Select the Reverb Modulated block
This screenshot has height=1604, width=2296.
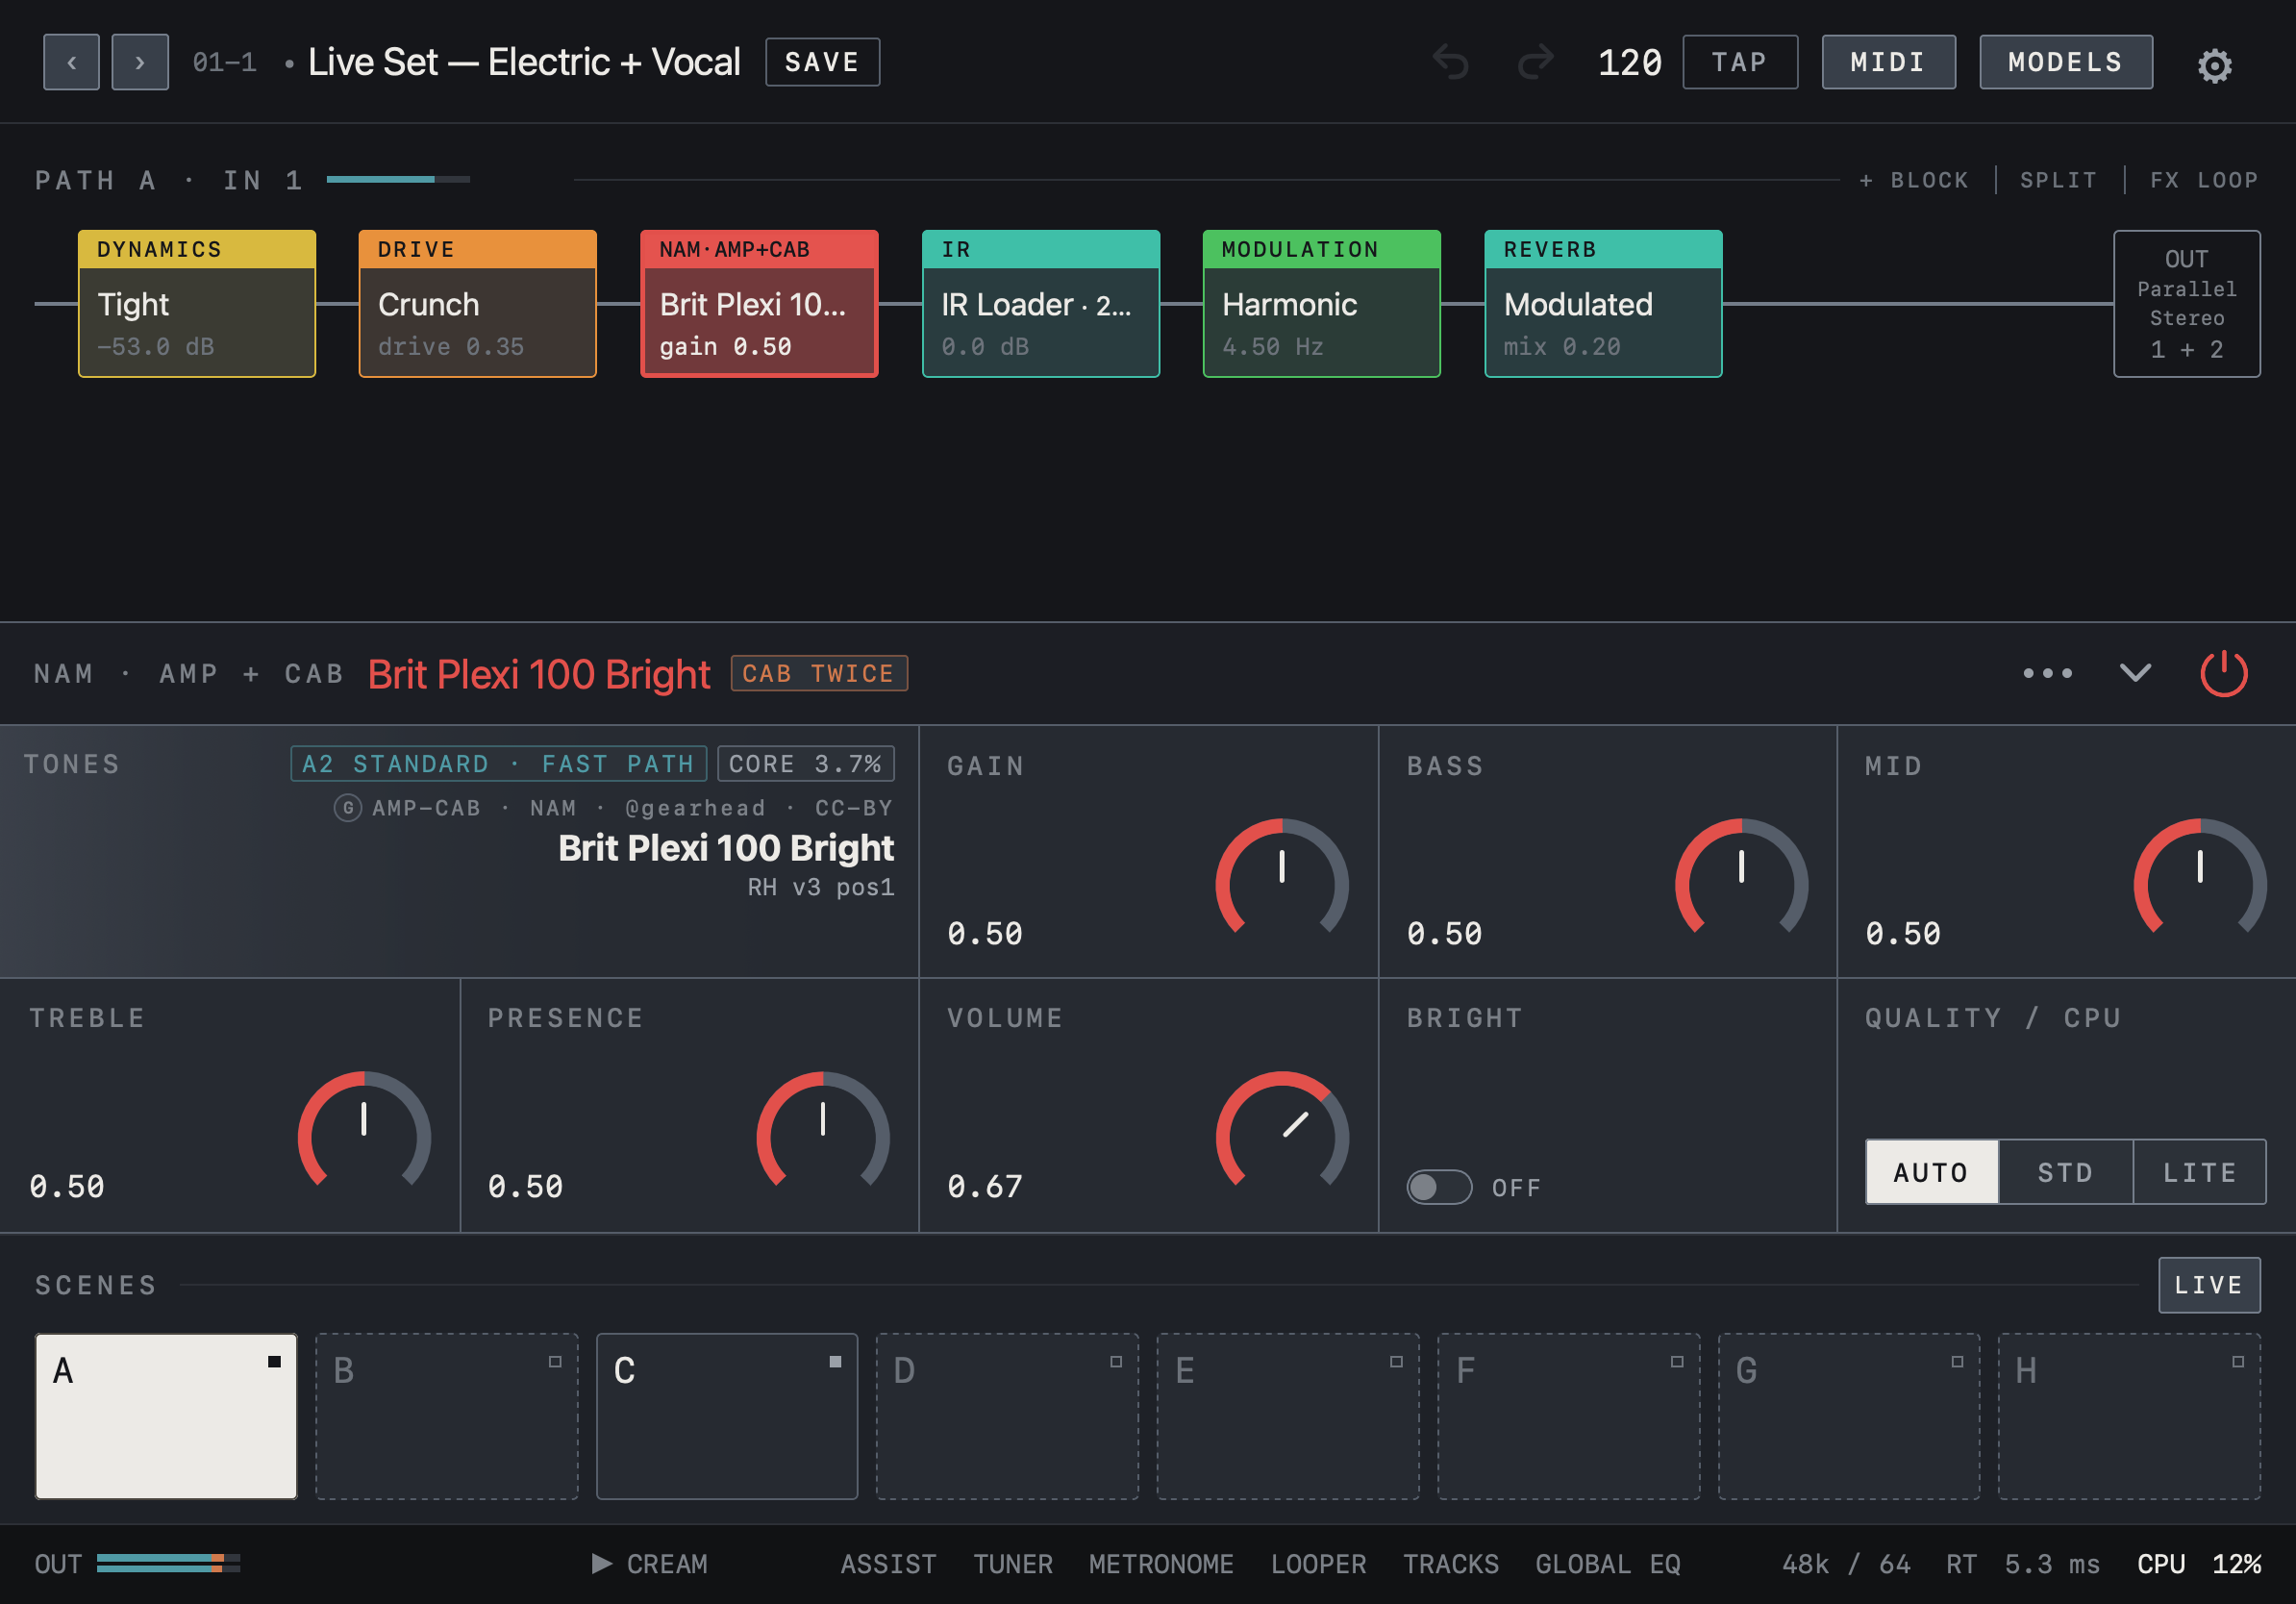coord(1603,303)
